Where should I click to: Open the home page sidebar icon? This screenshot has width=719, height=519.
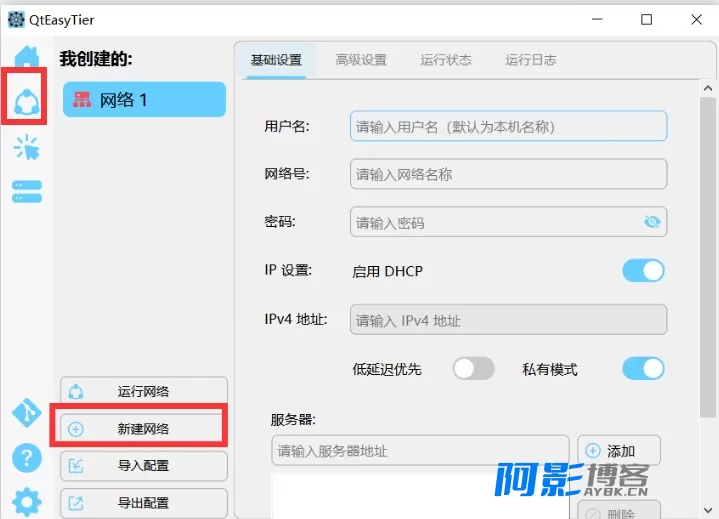tap(27, 55)
